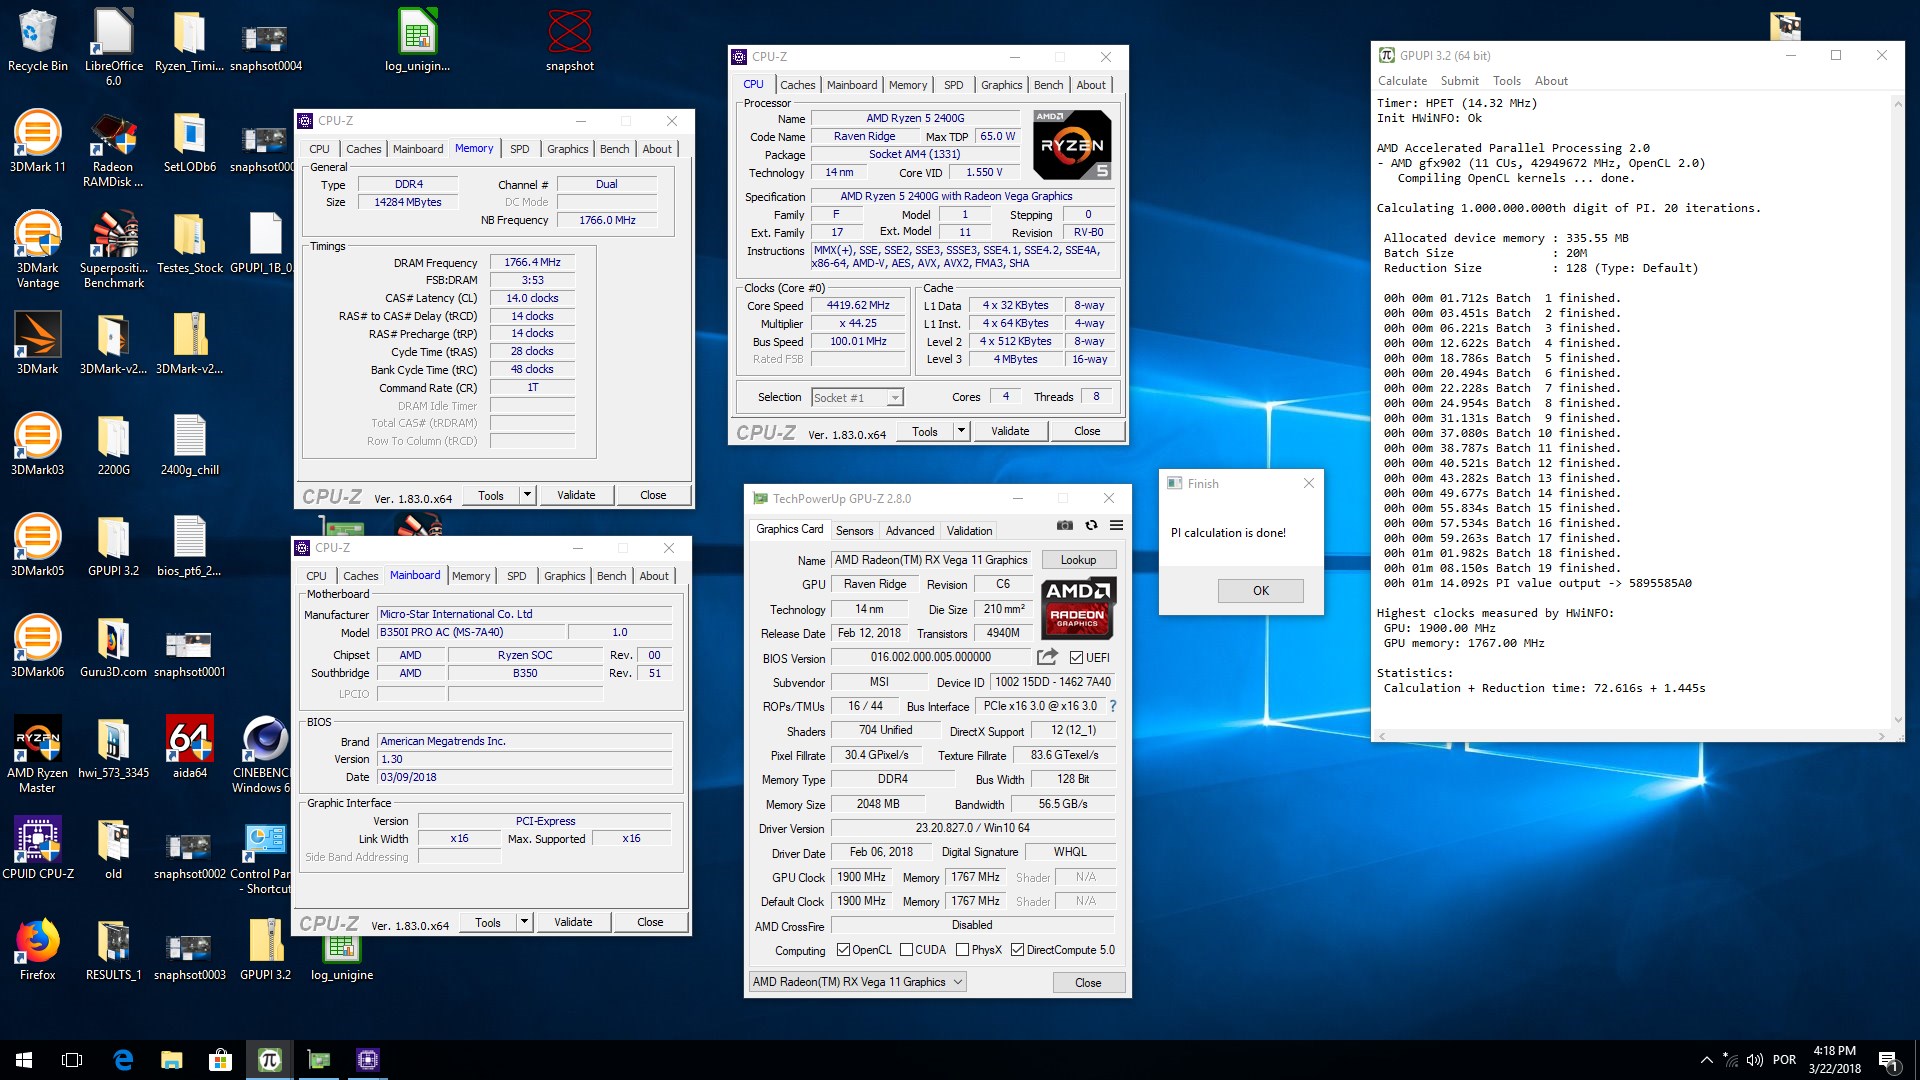Open the Recycle Bin desktop icon
Image resolution: width=1920 pixels, height=1080 pixels.
37,41
